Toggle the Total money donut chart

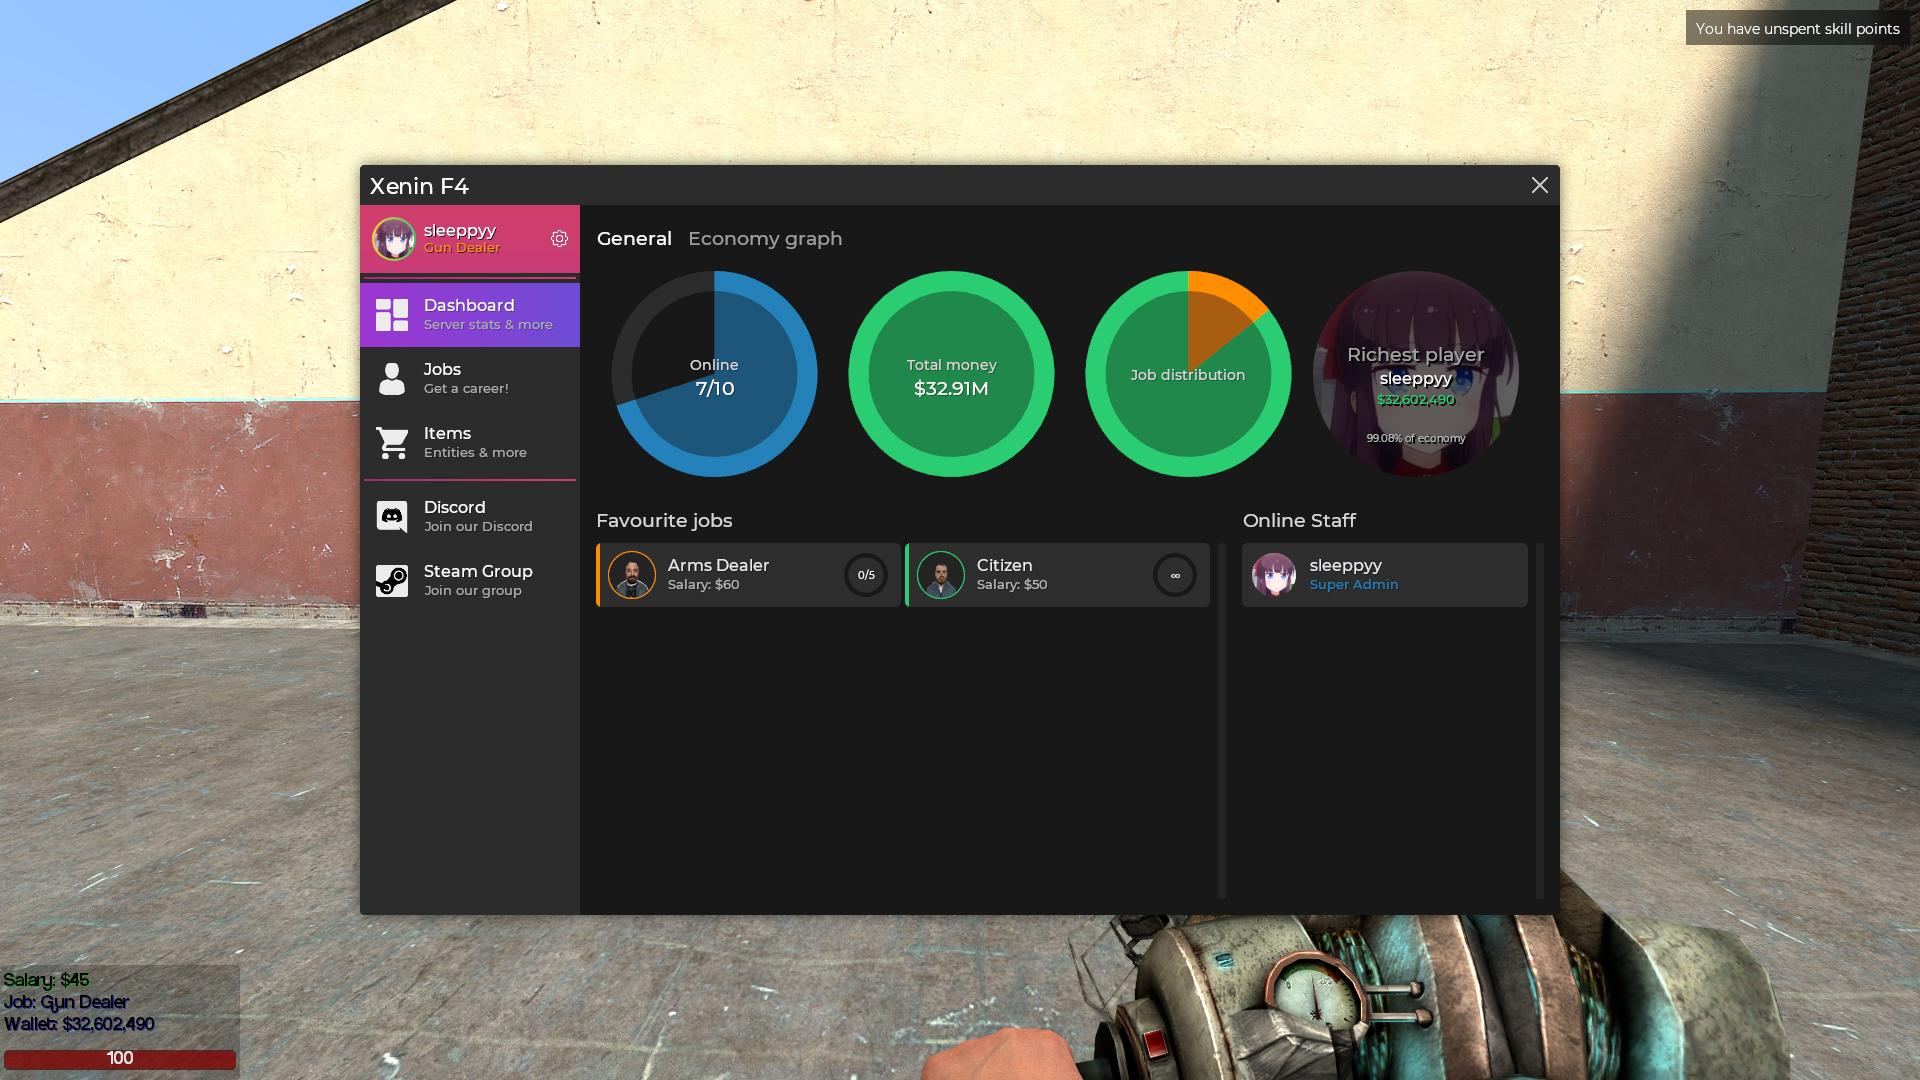click(949, 375)
